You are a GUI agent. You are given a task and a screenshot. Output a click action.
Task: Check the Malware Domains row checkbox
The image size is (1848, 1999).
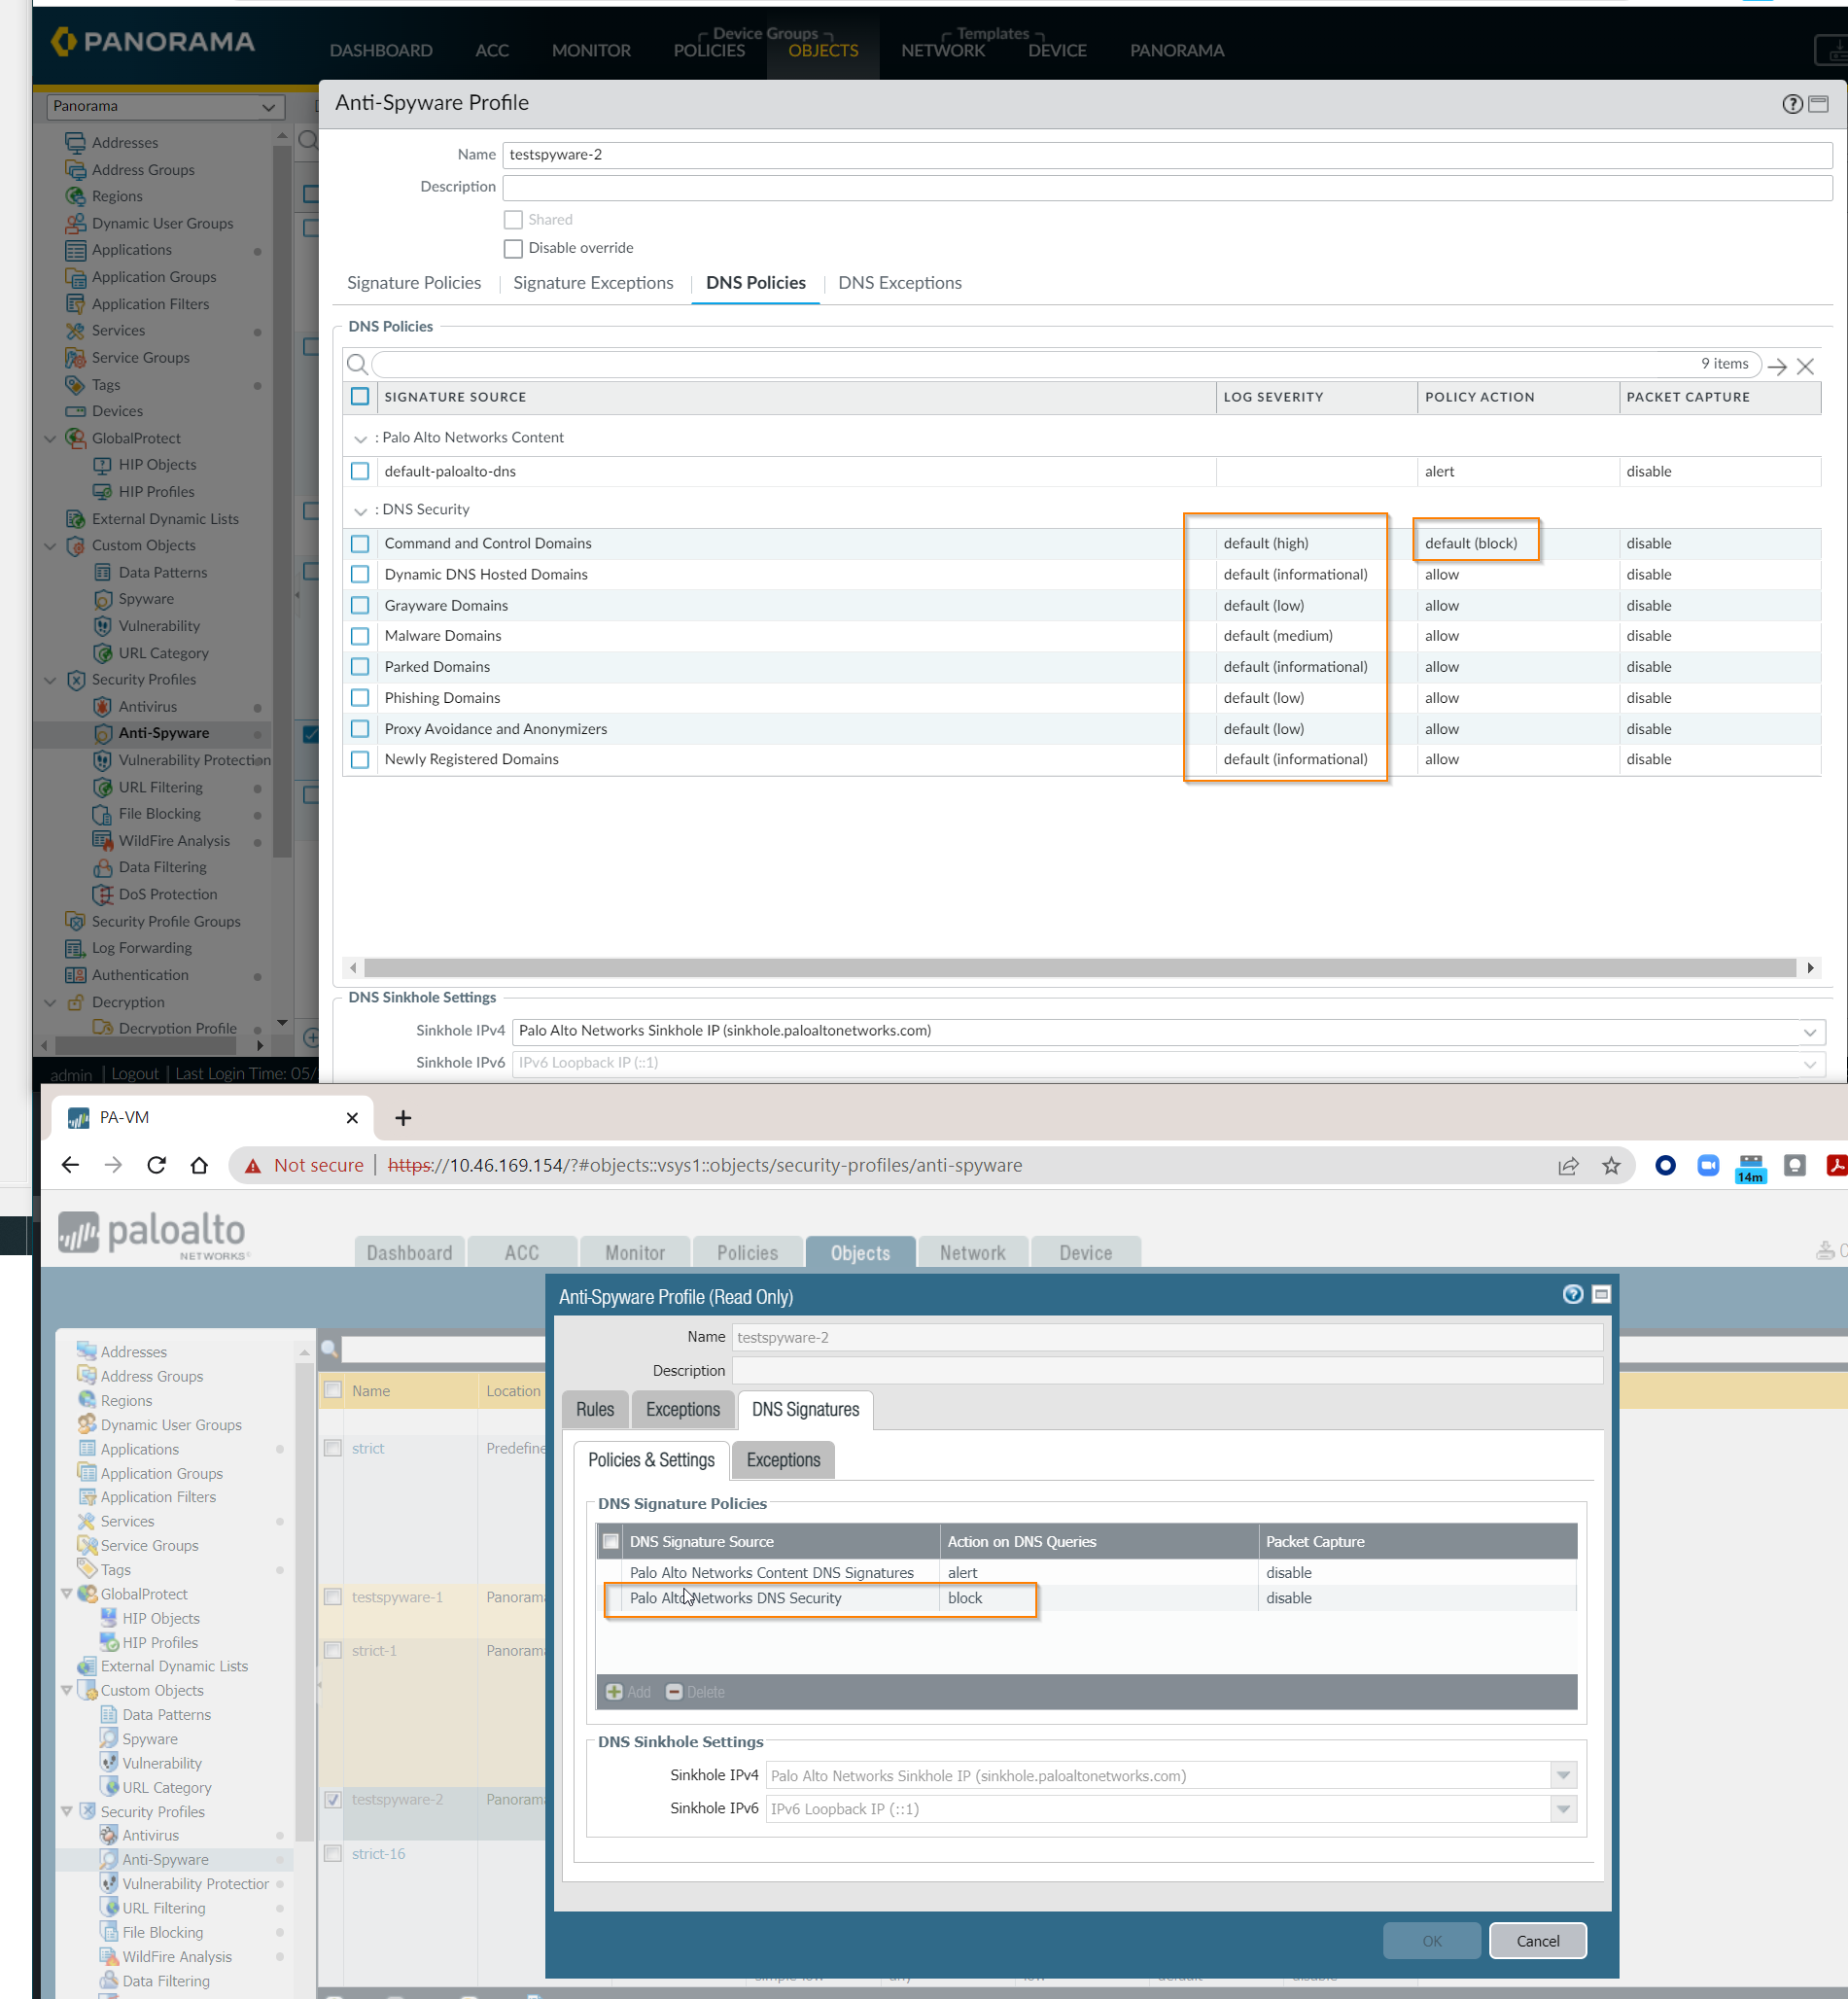360,636
